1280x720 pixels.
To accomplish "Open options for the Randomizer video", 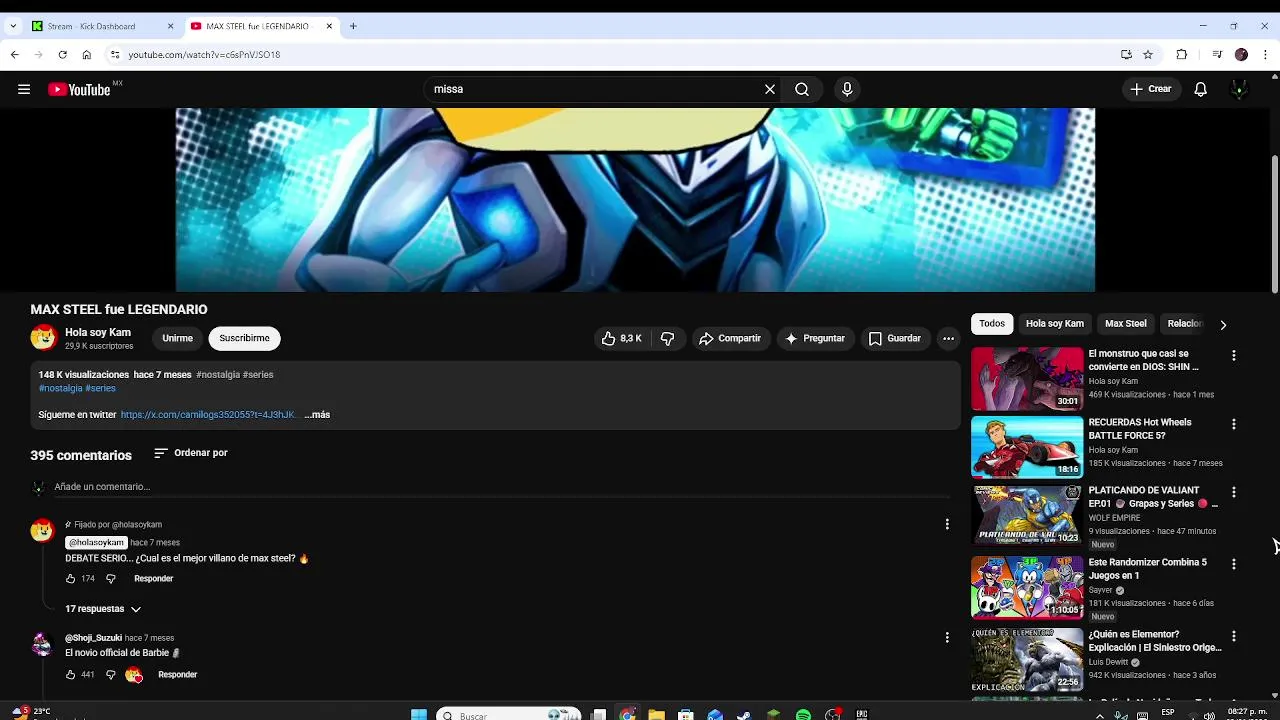I will coord(1233,564).
